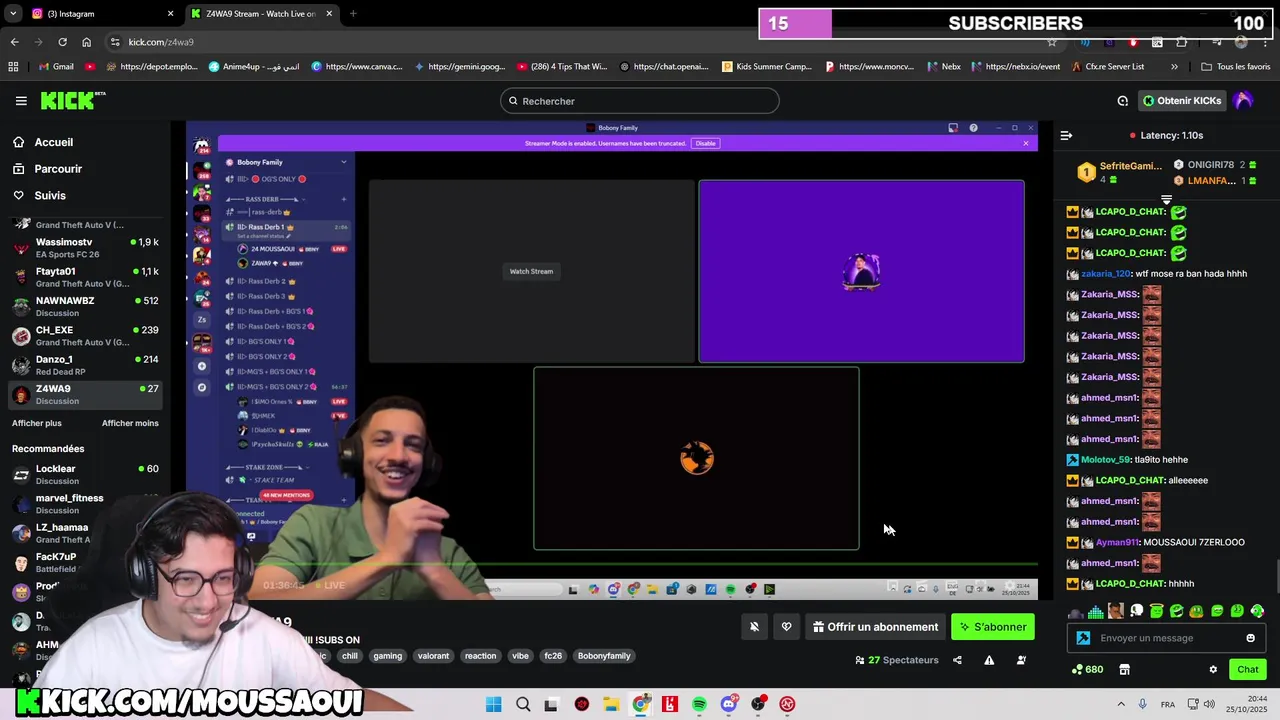
Task: Open a new browser tab
Action: coord(353,14)
